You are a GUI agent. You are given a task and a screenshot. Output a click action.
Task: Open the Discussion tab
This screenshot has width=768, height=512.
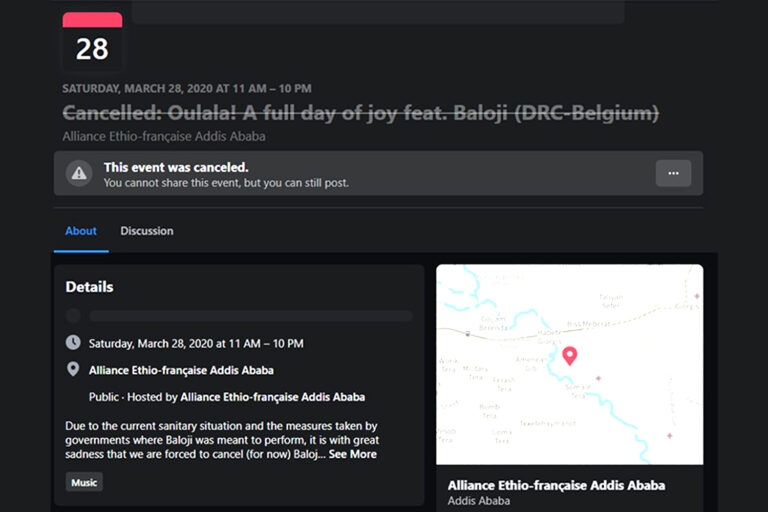pyautogui.click(x=147, y=231)
